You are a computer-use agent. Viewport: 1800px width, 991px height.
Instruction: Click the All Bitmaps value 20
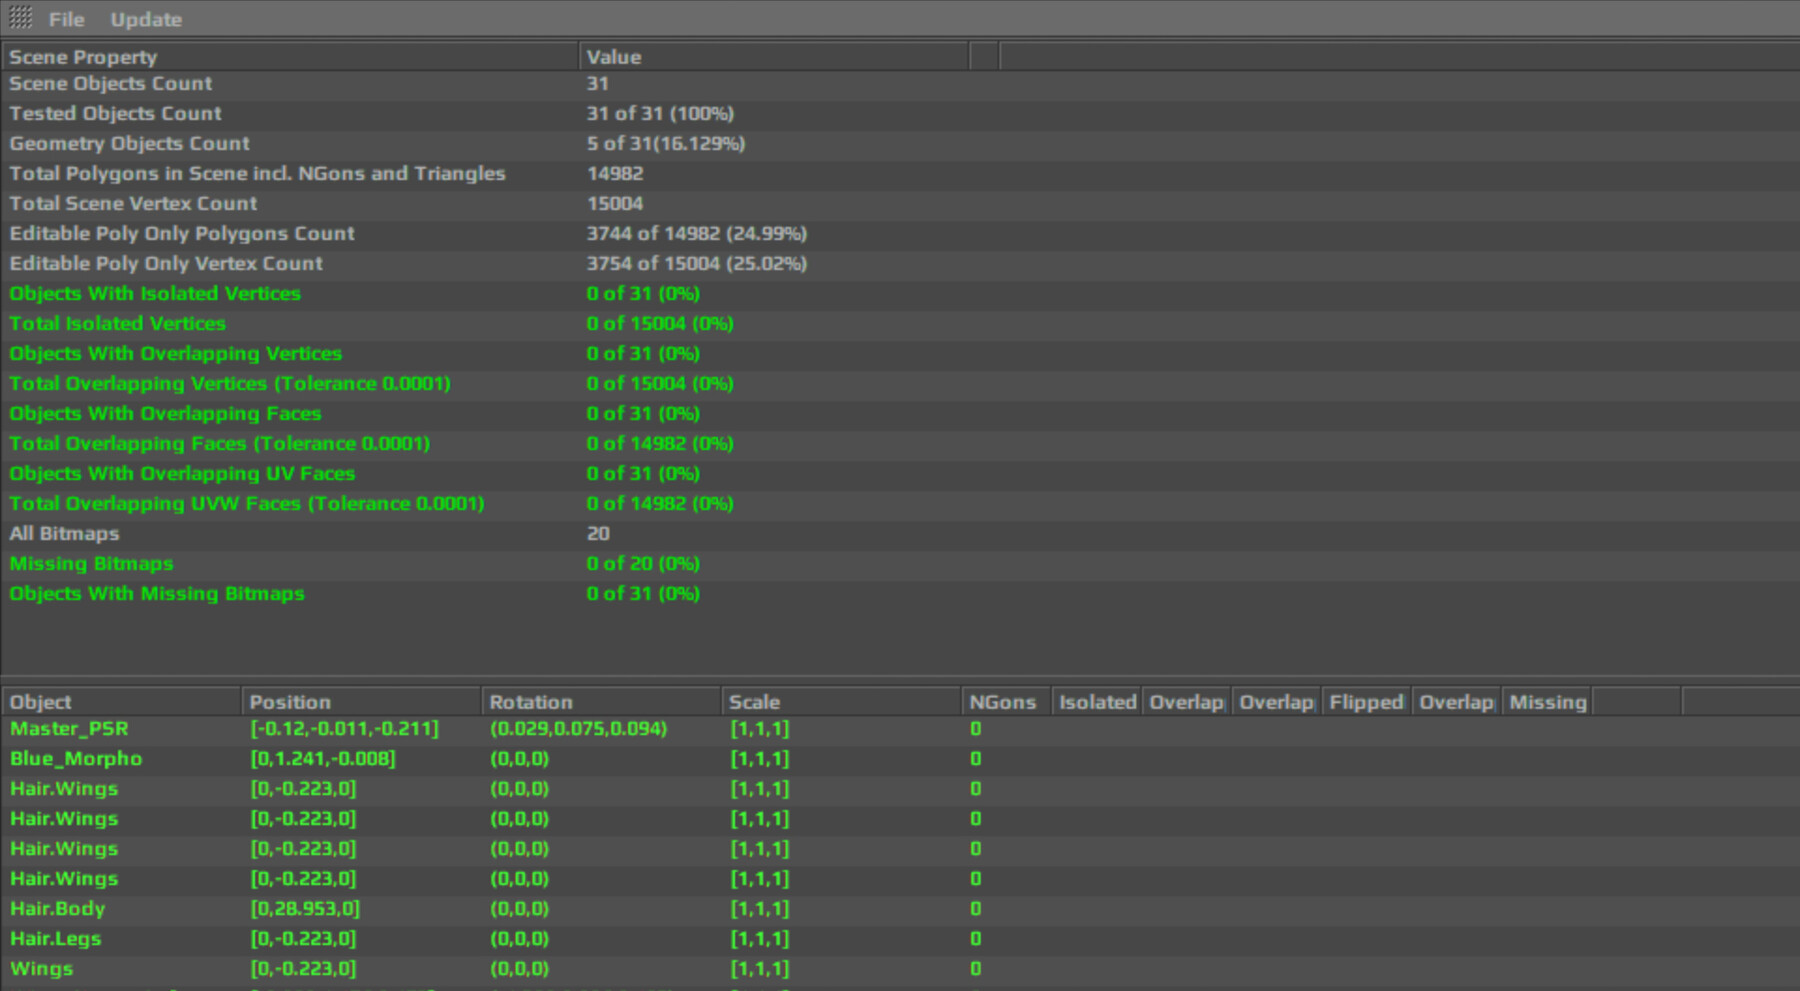click(598, 534)
